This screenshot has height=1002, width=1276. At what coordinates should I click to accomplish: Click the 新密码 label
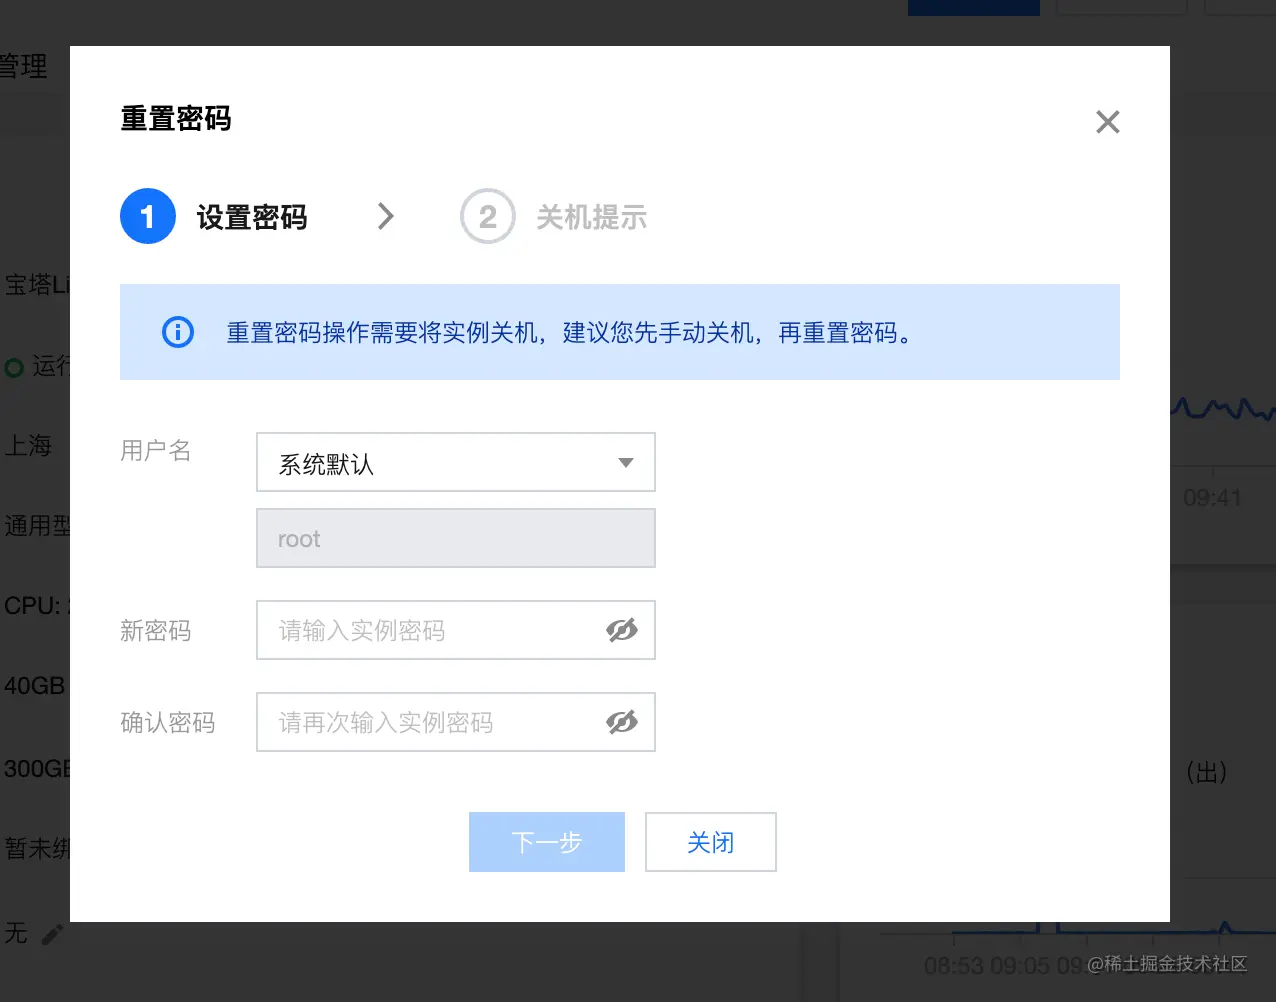click(x=156, y=631)
